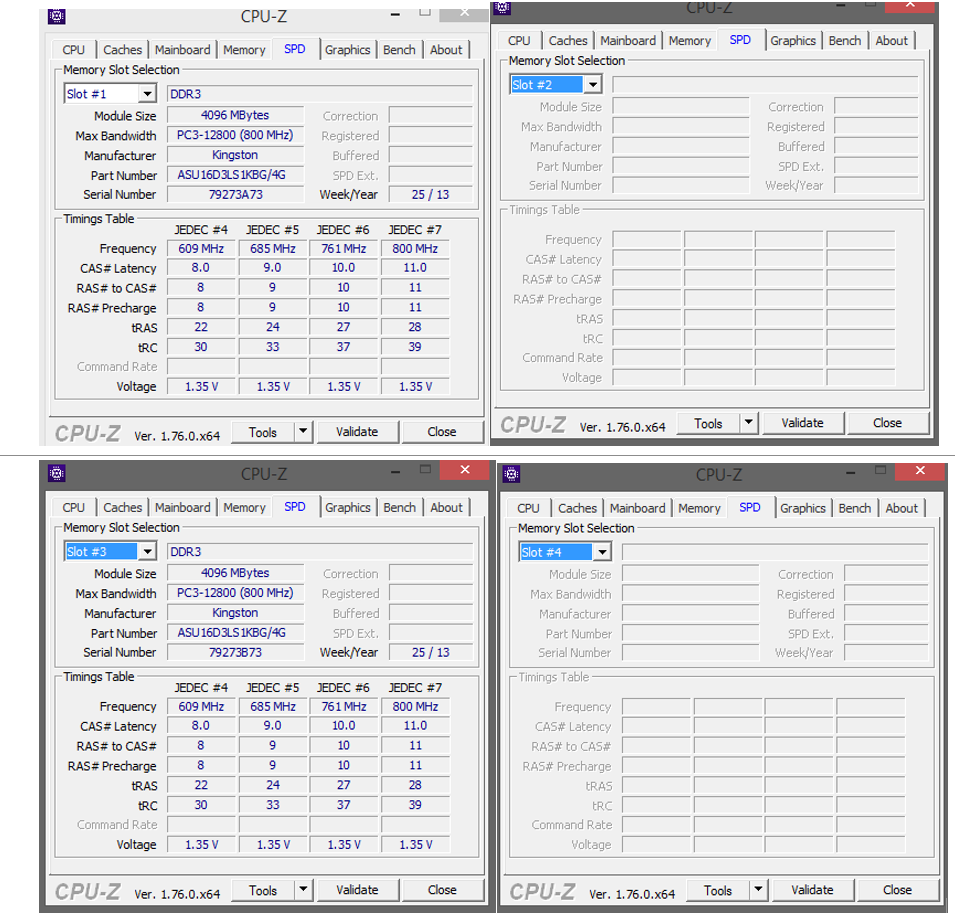The width and height of the screenshot is (955, 922).
Task: Click the CPU-Z app icon in the Slot #4 window
Action: point(512,474)
